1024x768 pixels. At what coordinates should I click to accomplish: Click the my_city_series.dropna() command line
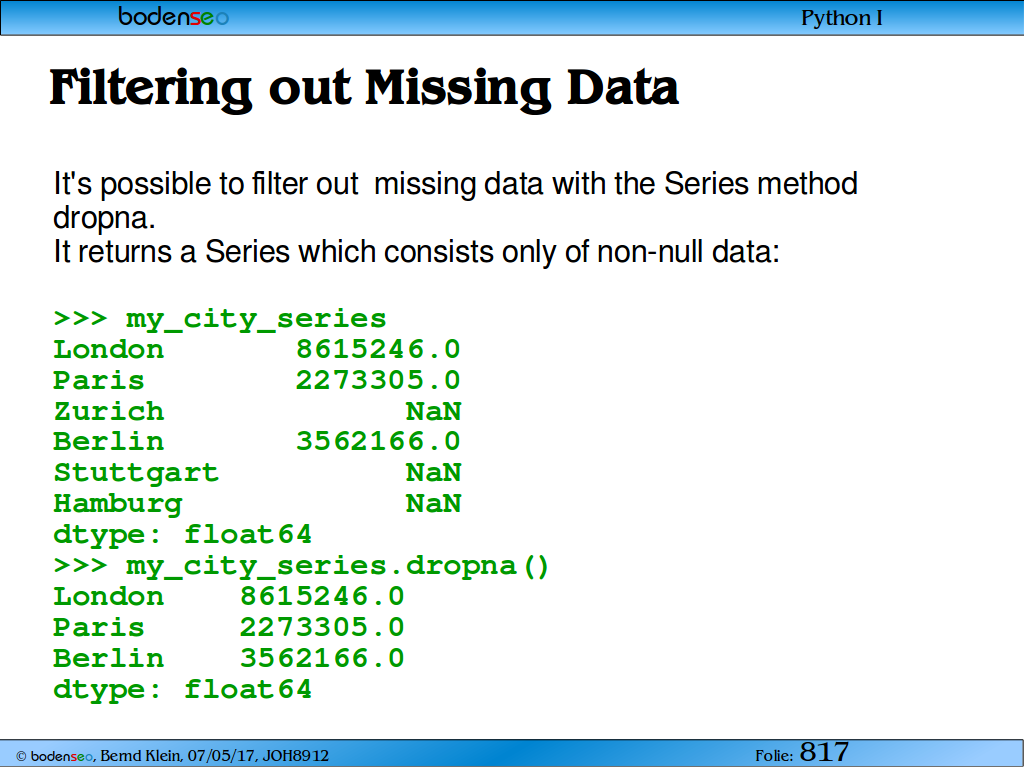coord(302,566)
